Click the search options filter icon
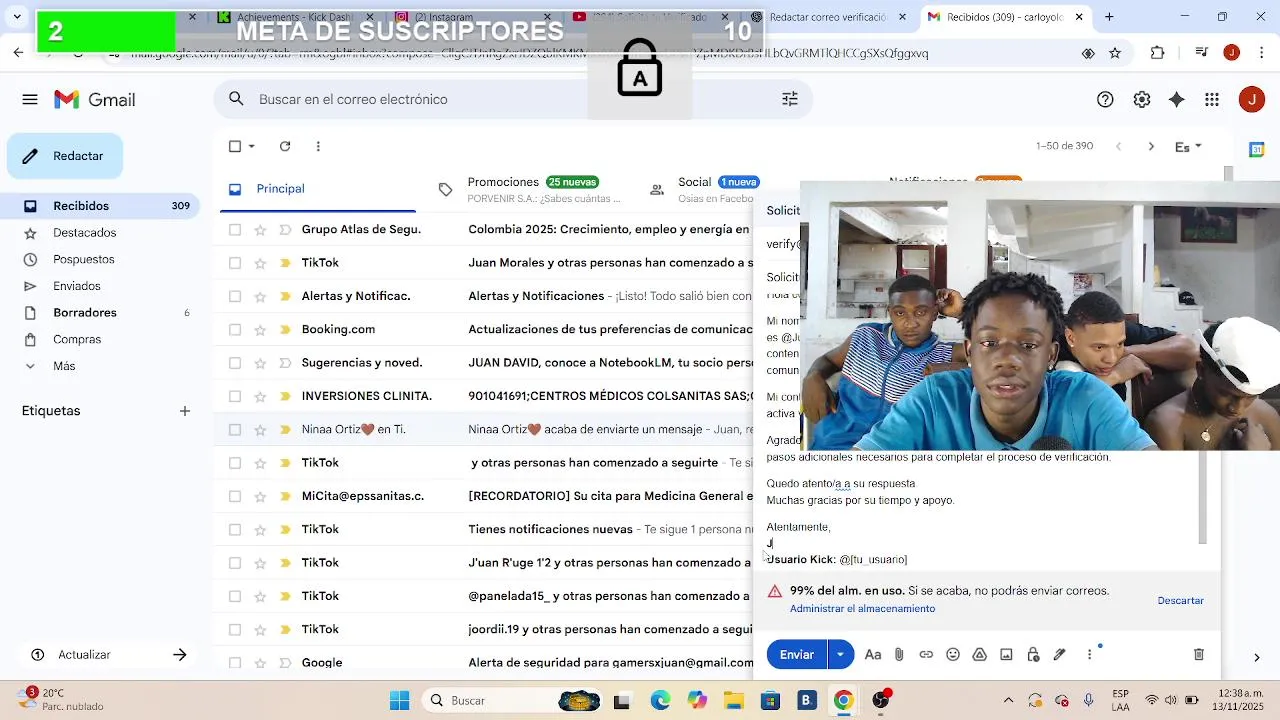Viewport: 1280px width, 720px height. 790,99
